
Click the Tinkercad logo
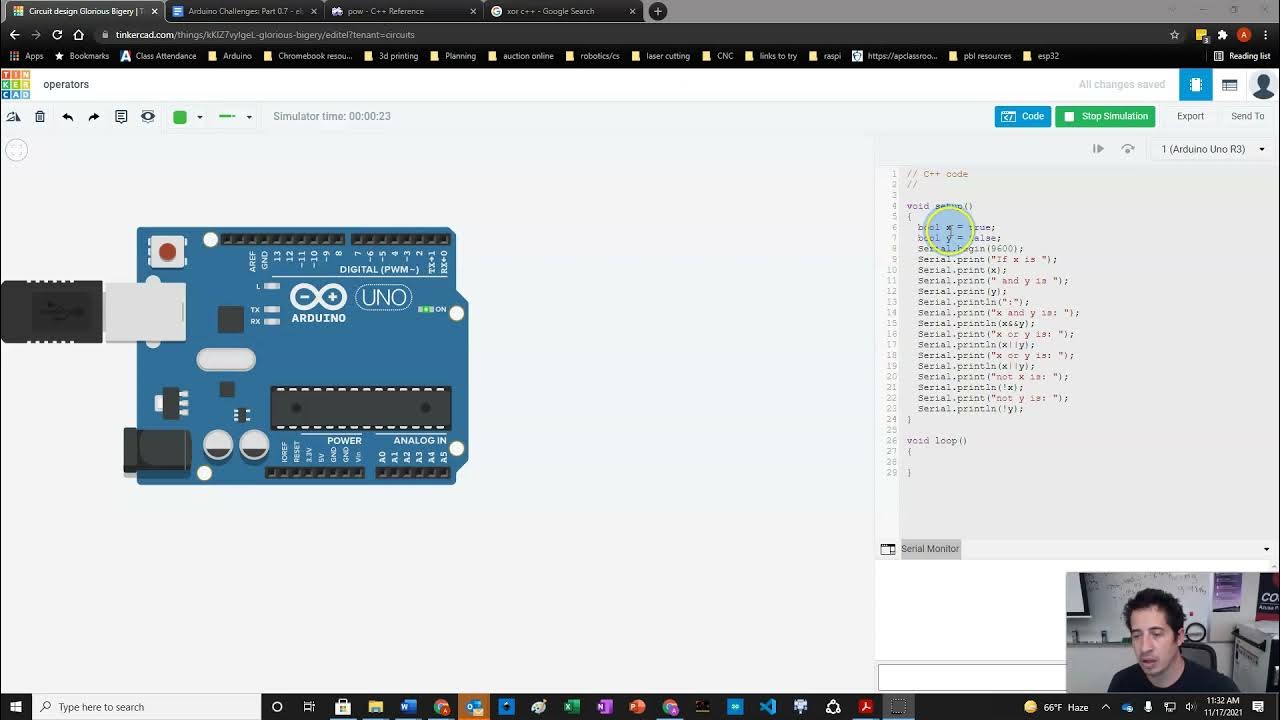pos(15,84)
